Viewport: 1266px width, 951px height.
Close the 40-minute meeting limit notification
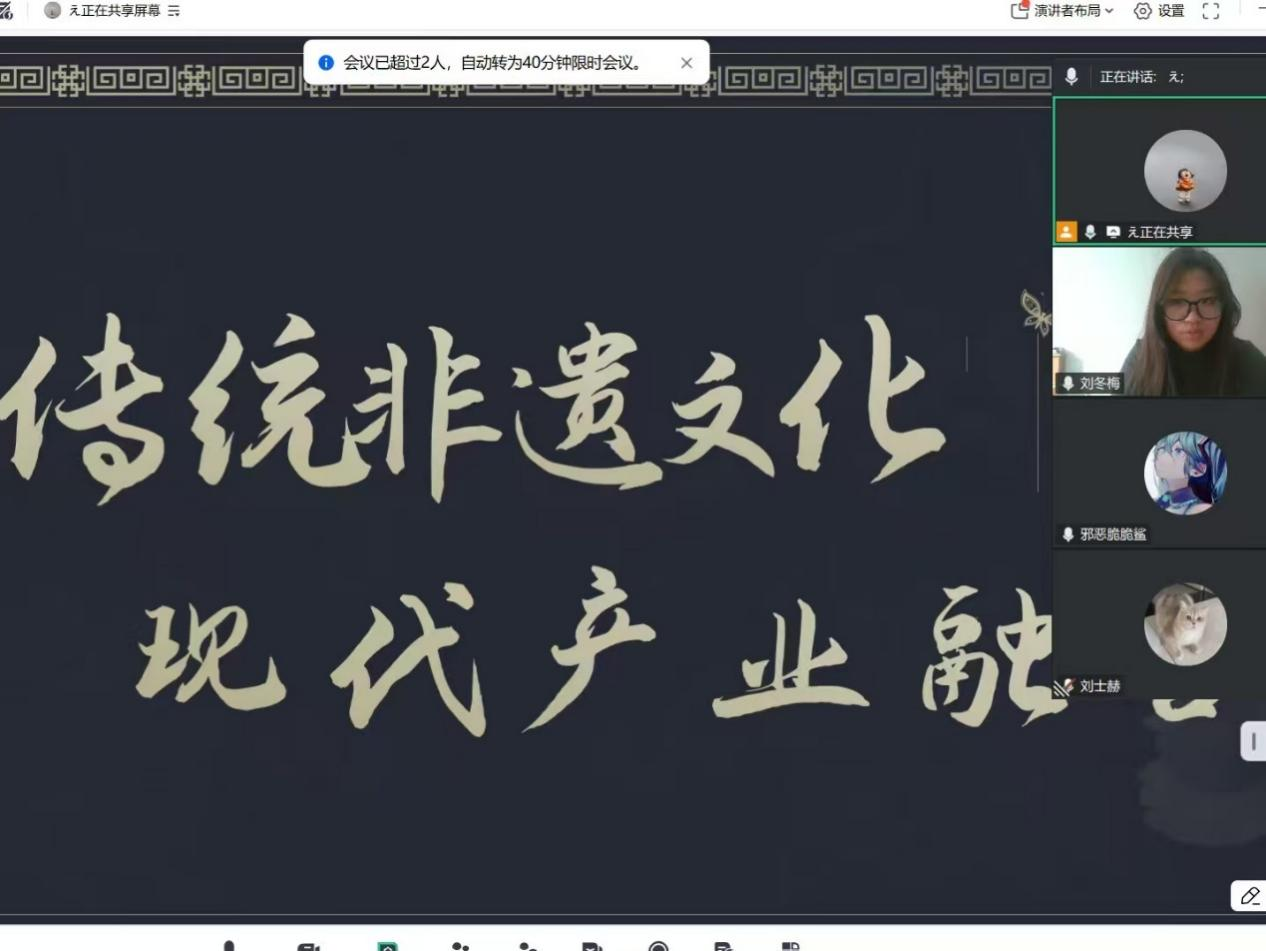[686, 63]
